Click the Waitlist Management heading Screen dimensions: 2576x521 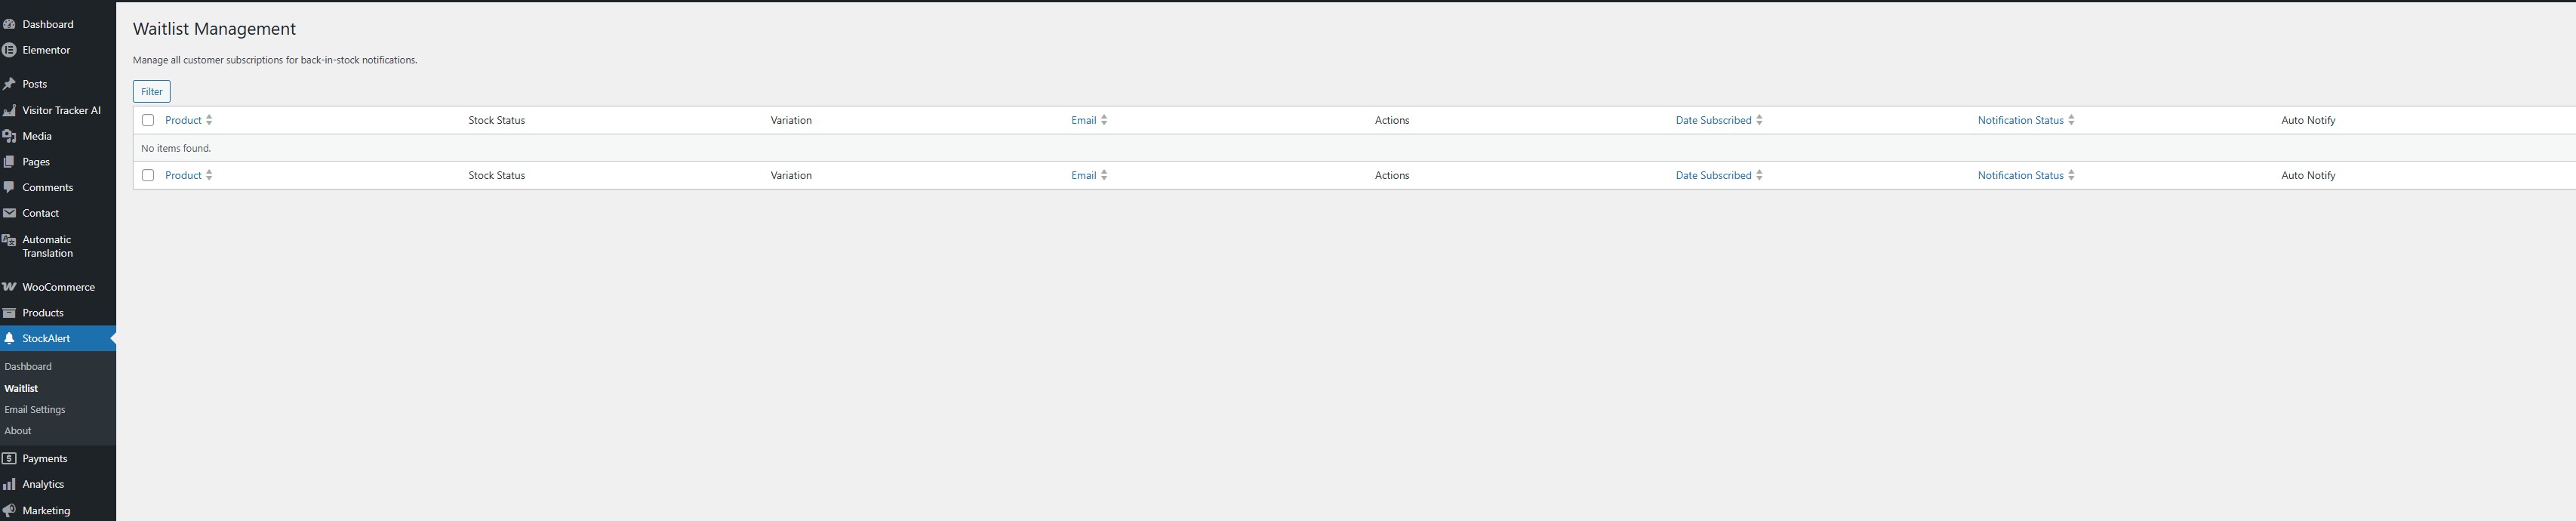click(x=214, y=29)
